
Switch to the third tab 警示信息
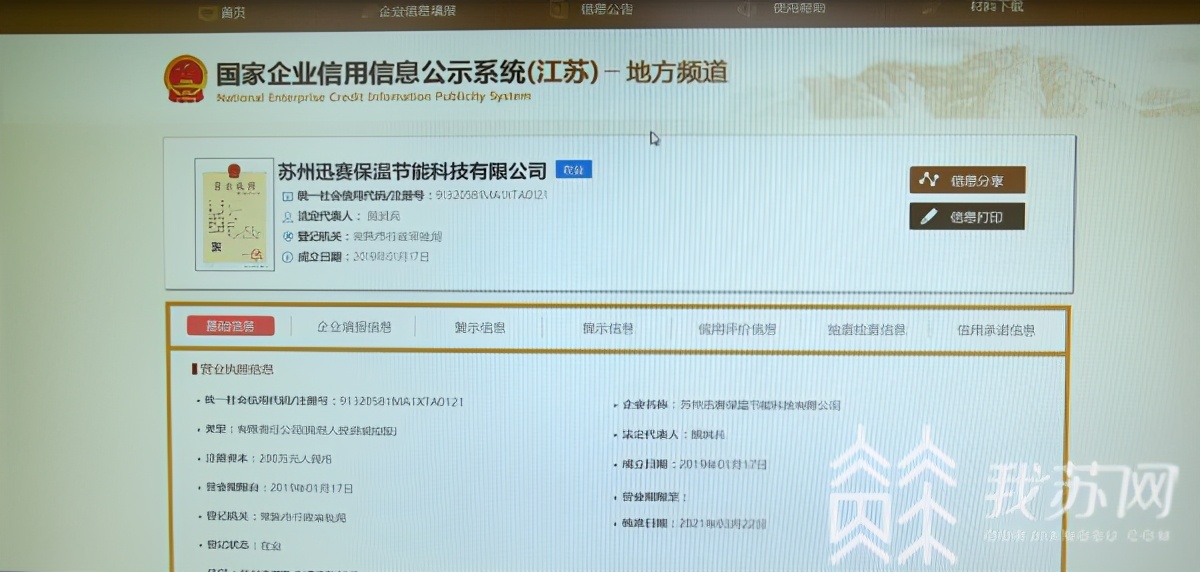click(x=480, y=328)
